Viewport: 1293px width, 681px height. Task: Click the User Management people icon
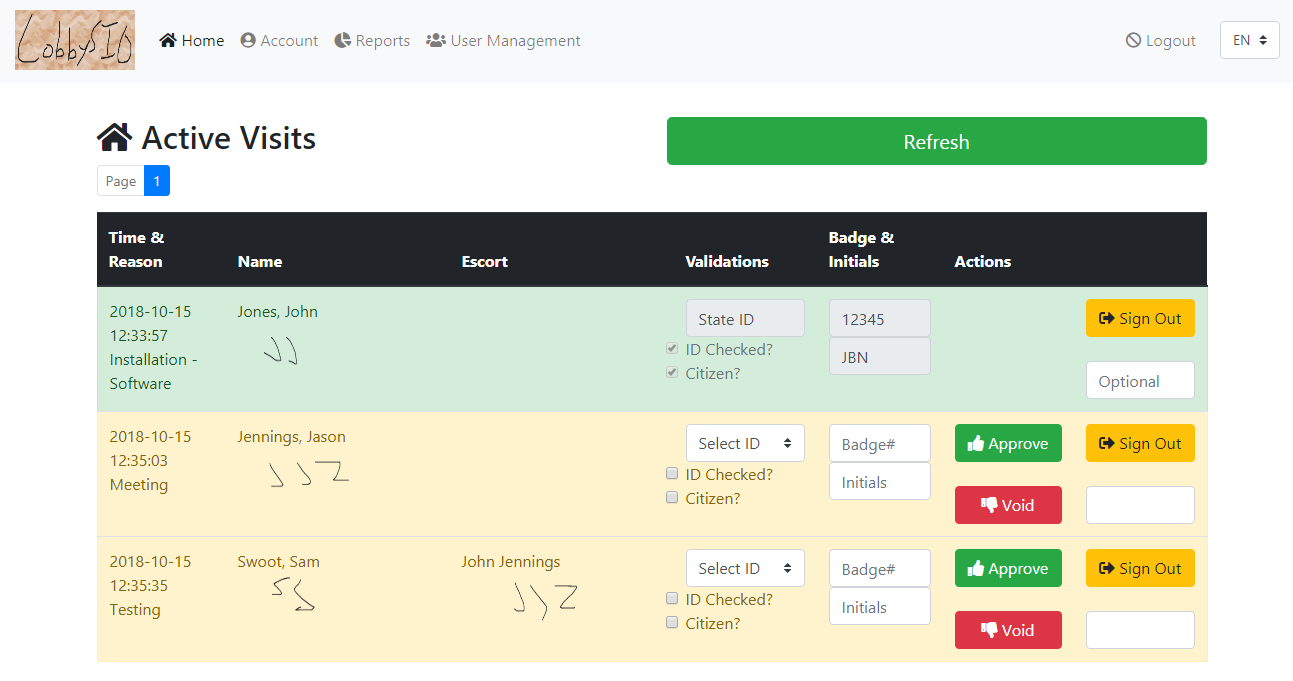click(x=435, y=40)
